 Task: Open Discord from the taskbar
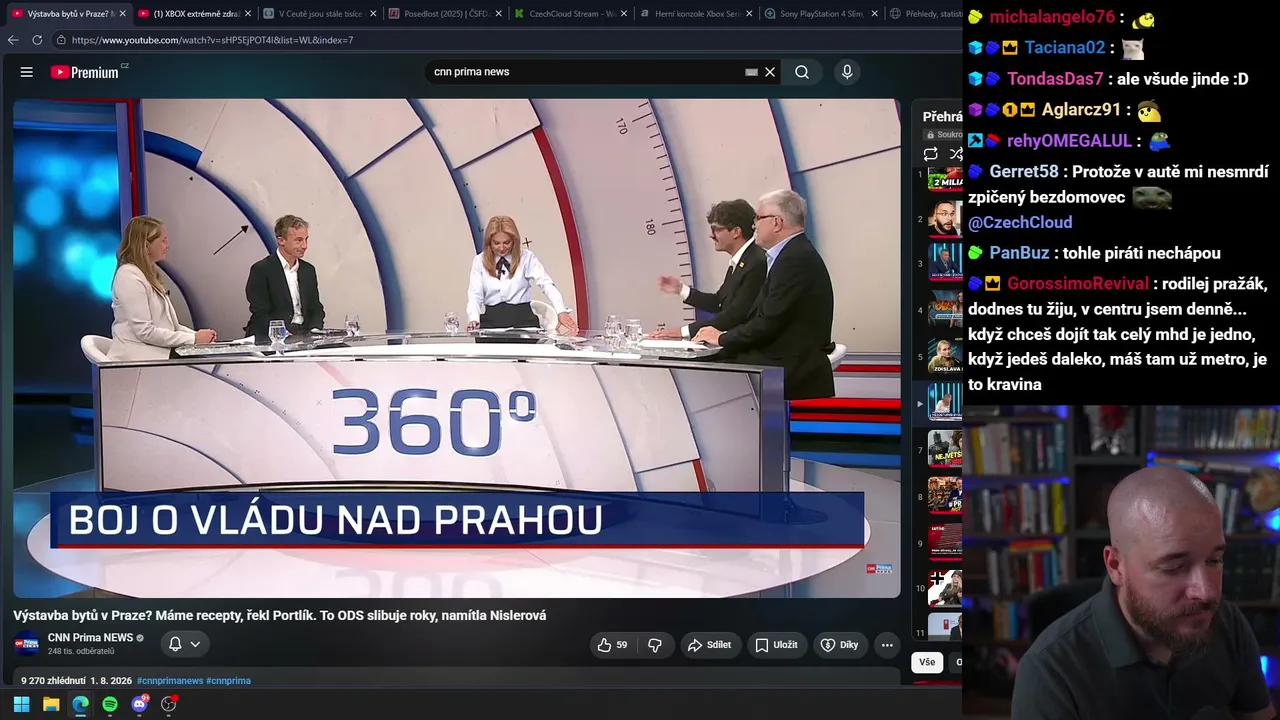tap(139, 704)
